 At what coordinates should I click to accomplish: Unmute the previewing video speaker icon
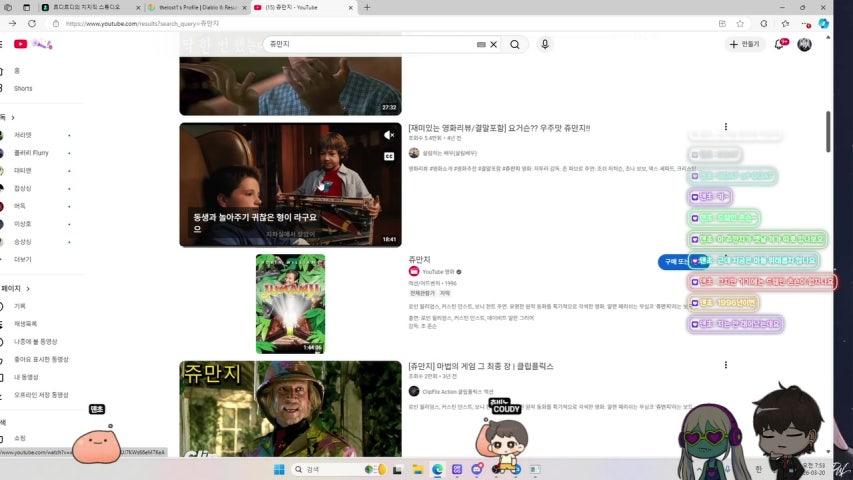[388, 136]
